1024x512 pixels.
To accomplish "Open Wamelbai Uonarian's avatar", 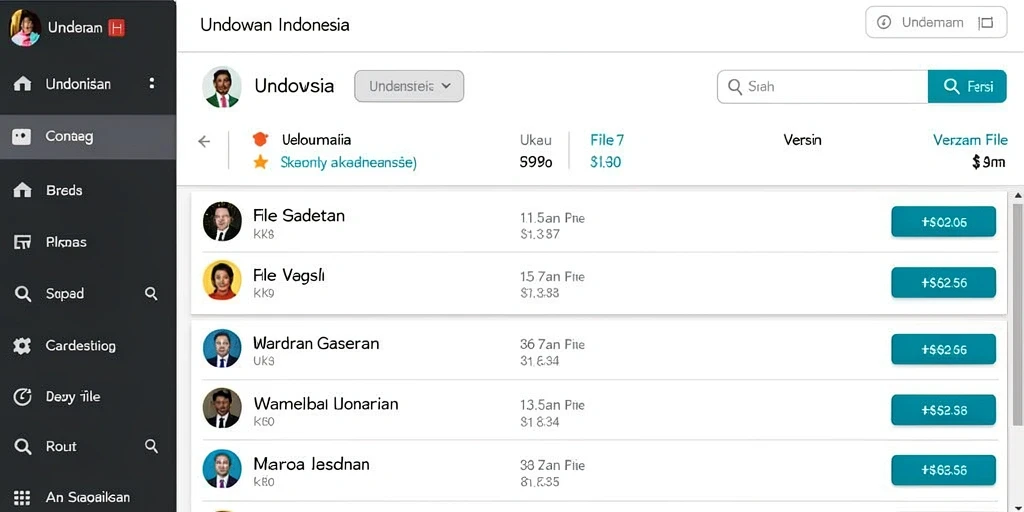I will click(x=222, y=408).
